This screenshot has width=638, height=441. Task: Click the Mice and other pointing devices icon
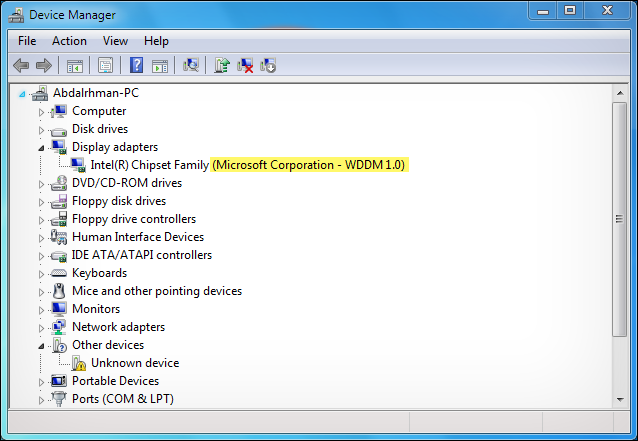[x=59, y=291]
